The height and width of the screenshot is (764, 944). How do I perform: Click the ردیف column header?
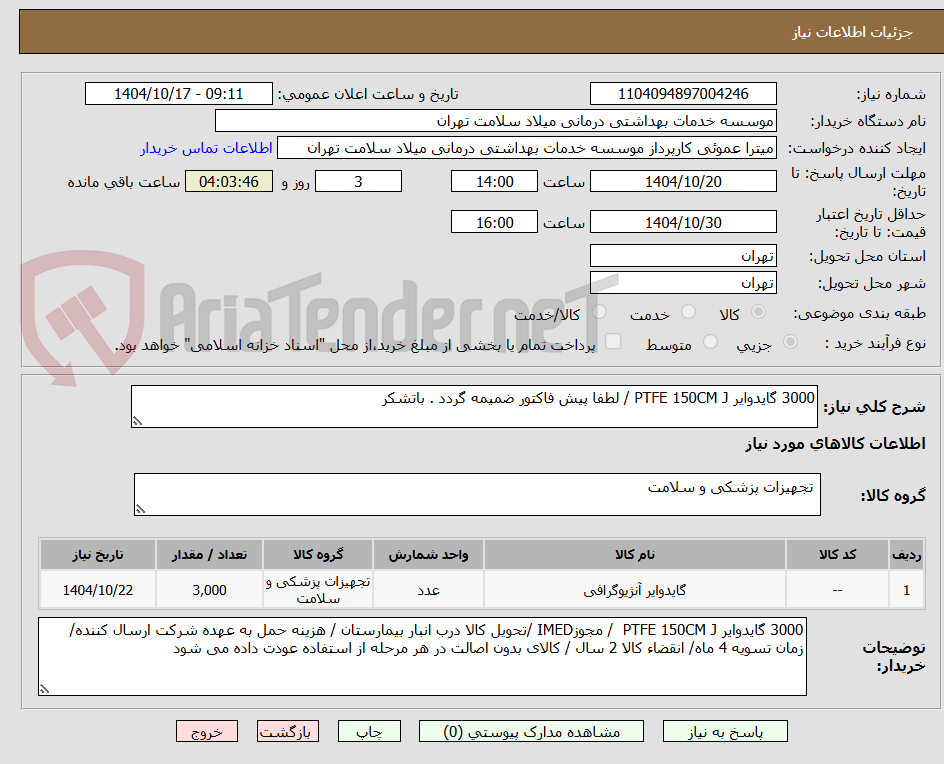coord(907,554)
